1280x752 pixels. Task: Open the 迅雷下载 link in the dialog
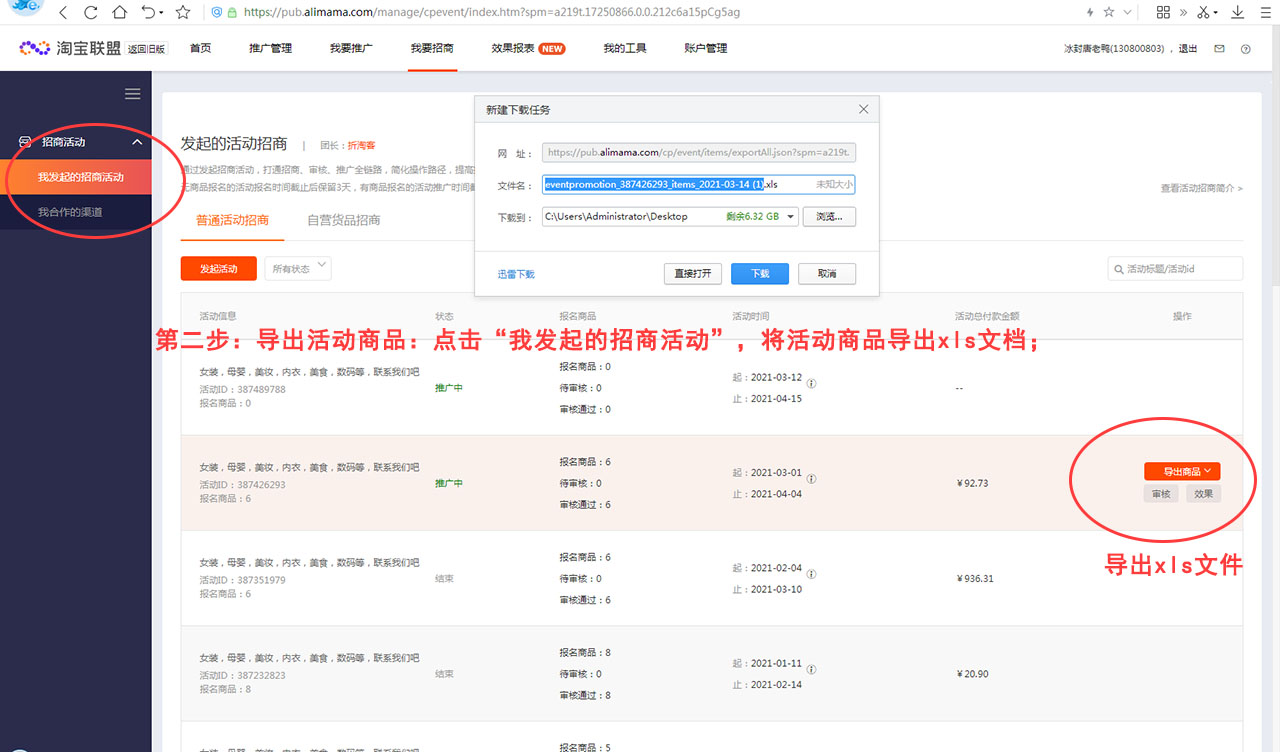point(515,273)
